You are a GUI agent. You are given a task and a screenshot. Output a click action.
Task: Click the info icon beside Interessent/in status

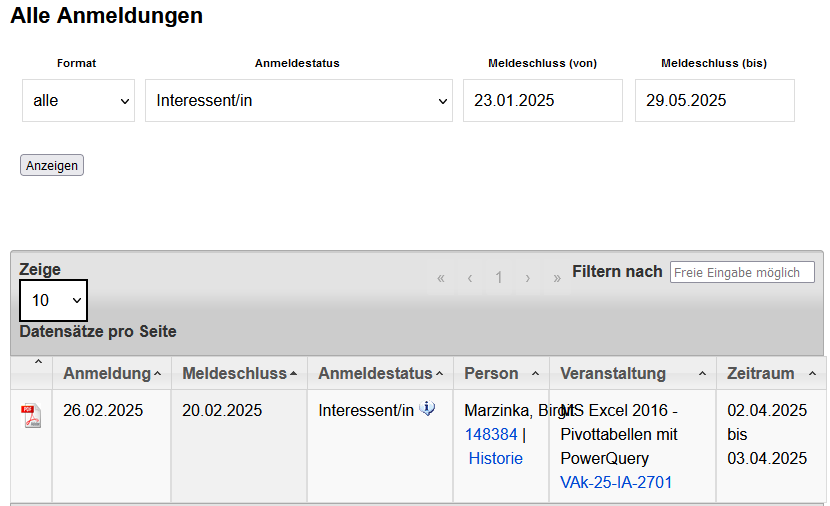[427, 409]
